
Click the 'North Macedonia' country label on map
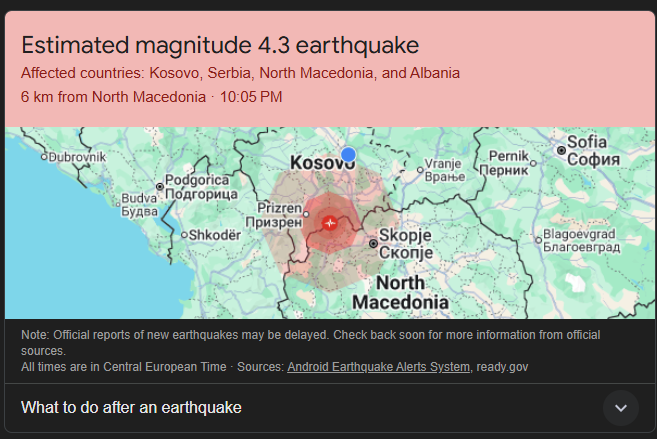[x=401, y=293]
